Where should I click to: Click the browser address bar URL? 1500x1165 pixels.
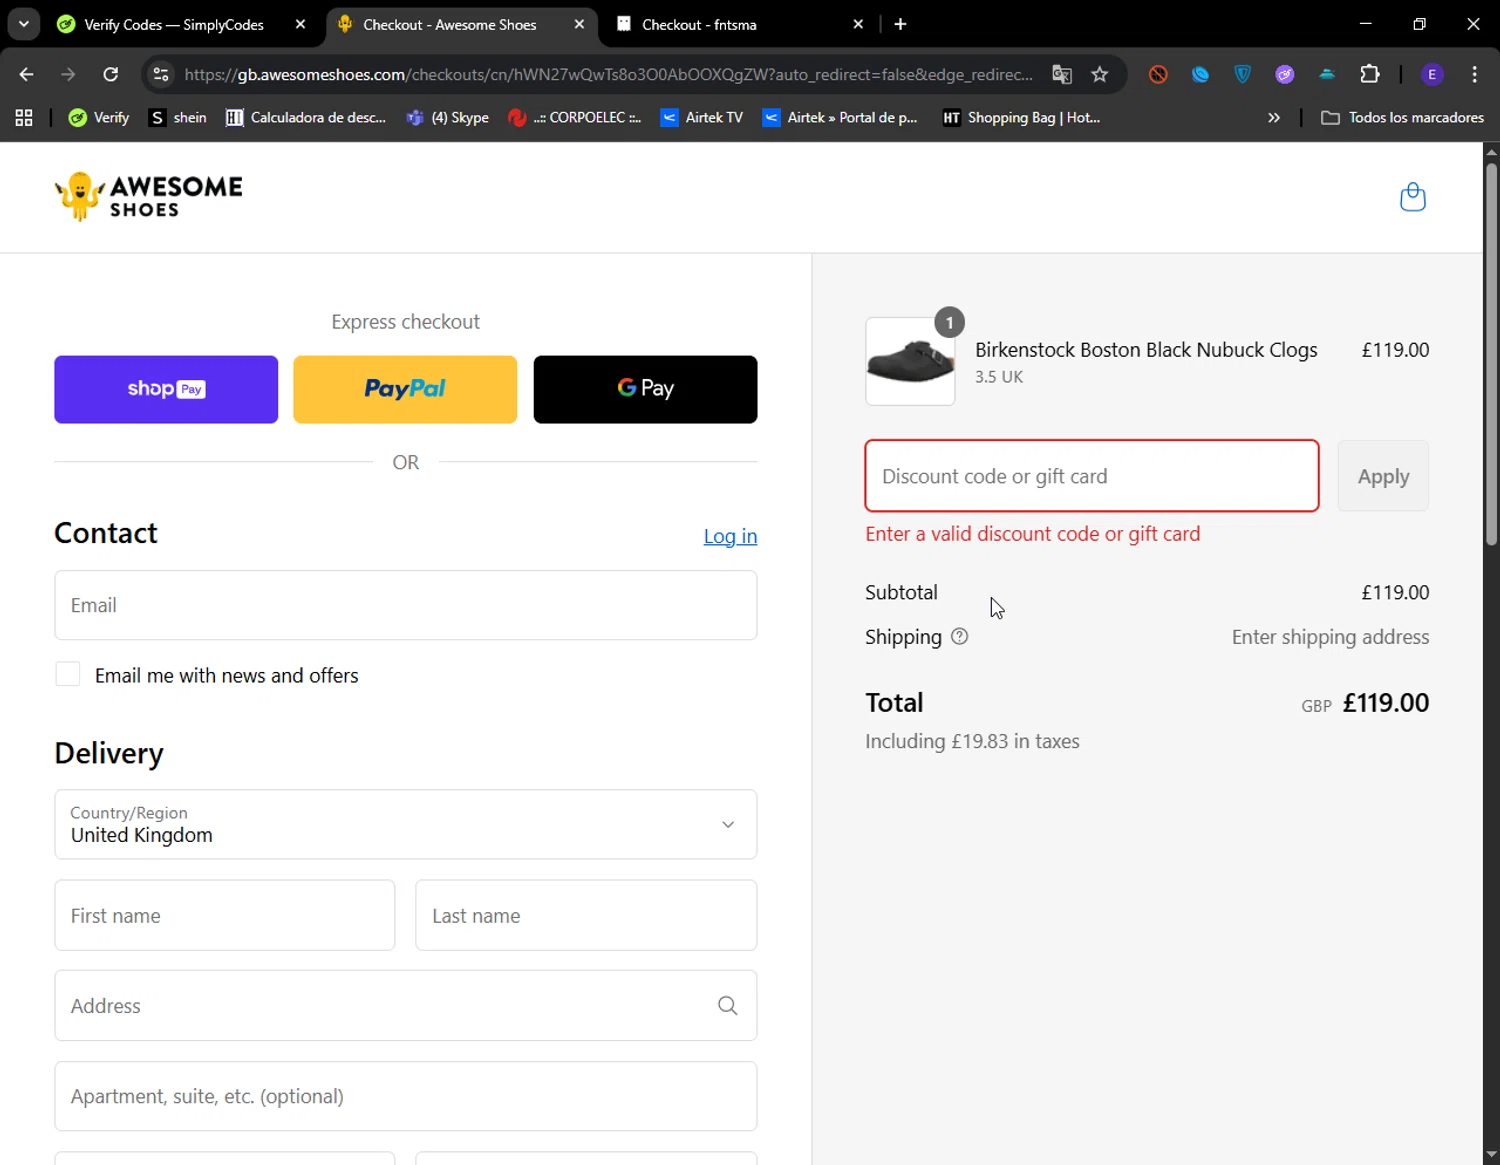click(608, 74)
